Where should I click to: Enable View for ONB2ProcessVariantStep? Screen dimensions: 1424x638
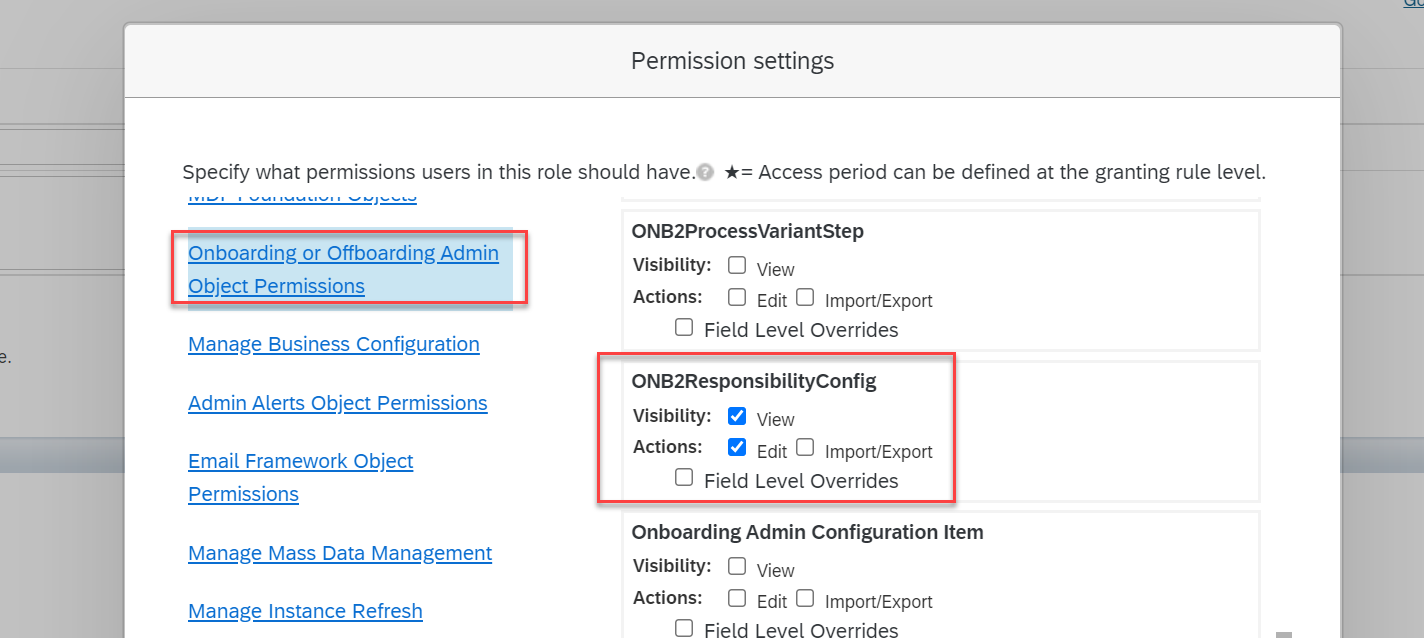tap(737, 265)
